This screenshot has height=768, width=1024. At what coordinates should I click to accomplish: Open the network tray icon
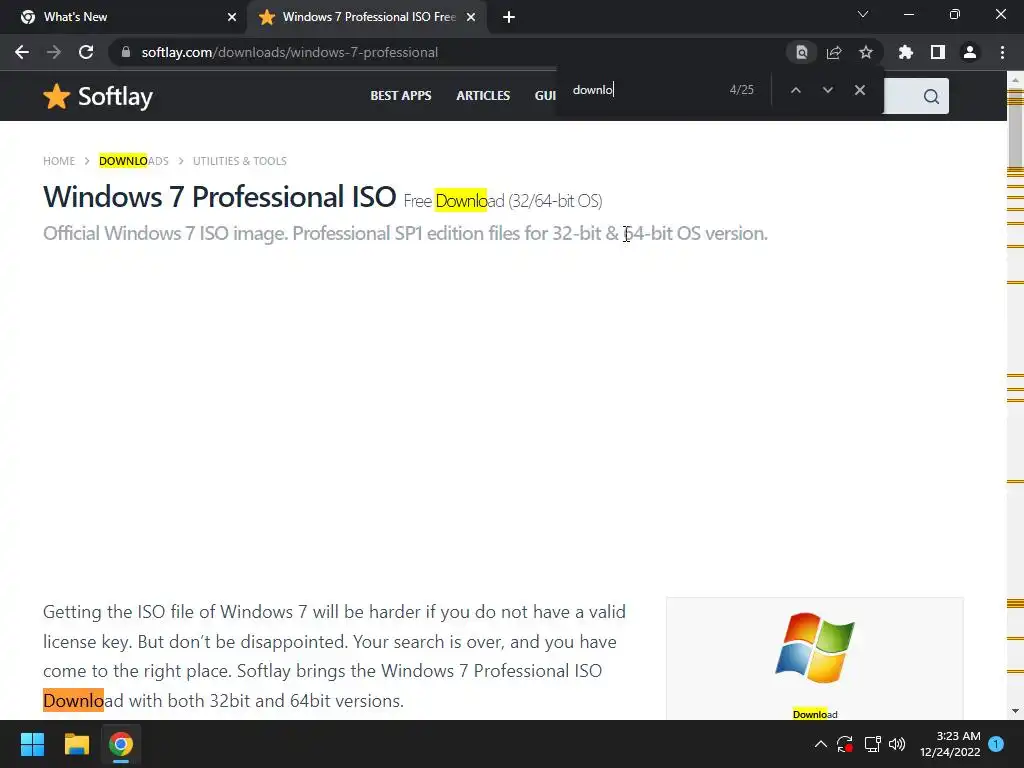click(x=872, y=744)
